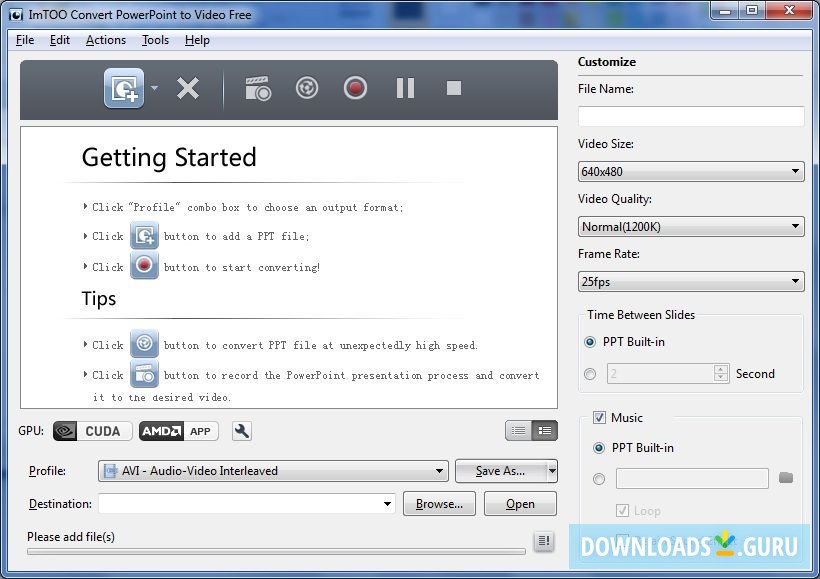
Task: Stop the conversion
Action: pos(454,88)
